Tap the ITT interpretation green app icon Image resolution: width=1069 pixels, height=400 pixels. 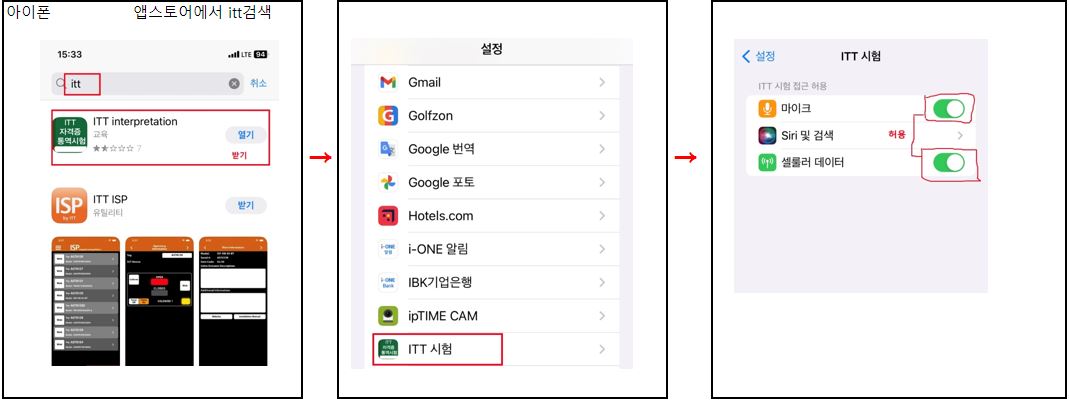point(70,134)
